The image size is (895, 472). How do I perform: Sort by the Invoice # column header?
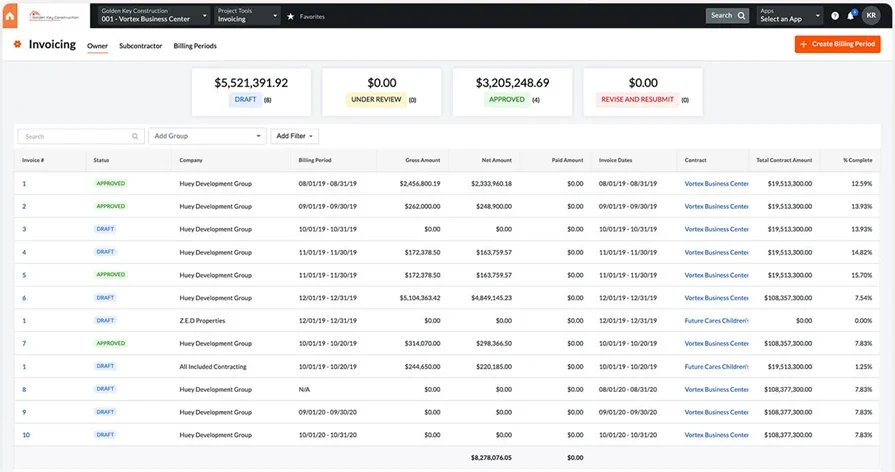click(33, 160)
